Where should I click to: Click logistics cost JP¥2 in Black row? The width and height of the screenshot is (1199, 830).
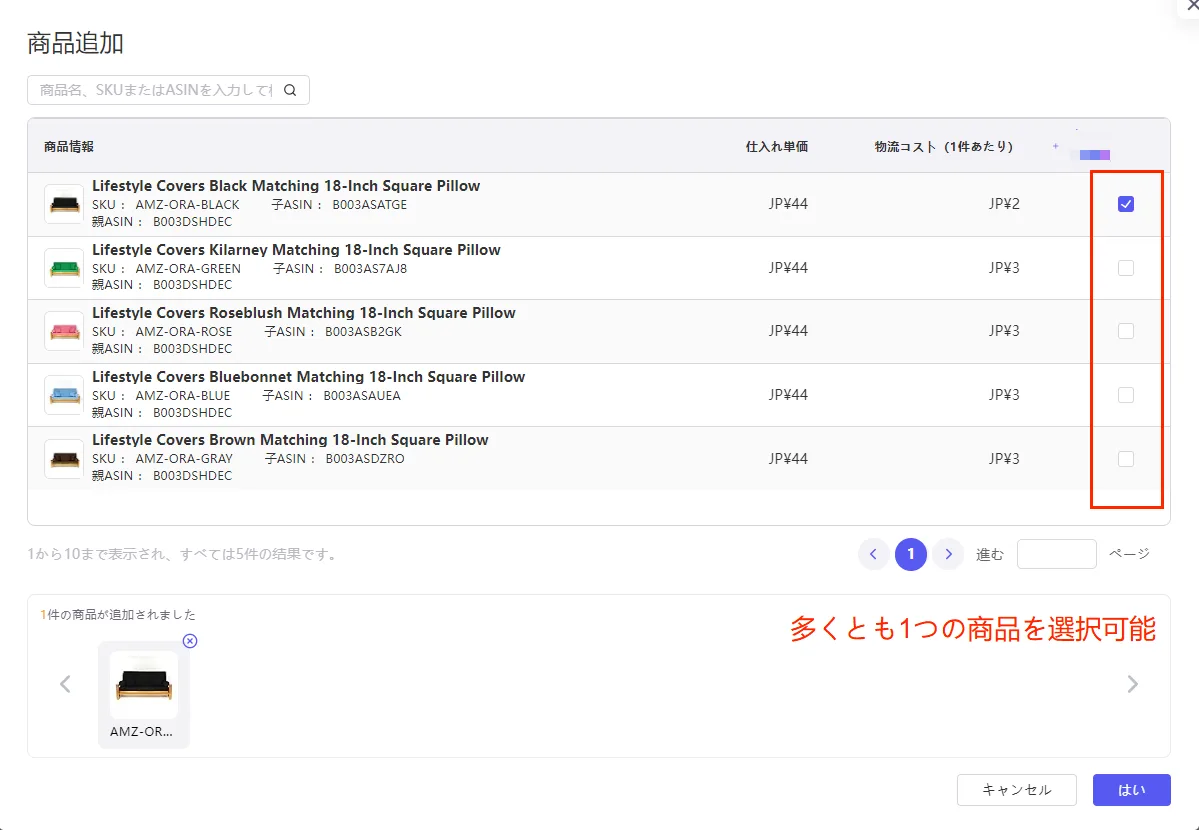click(x=1004, y=204)
